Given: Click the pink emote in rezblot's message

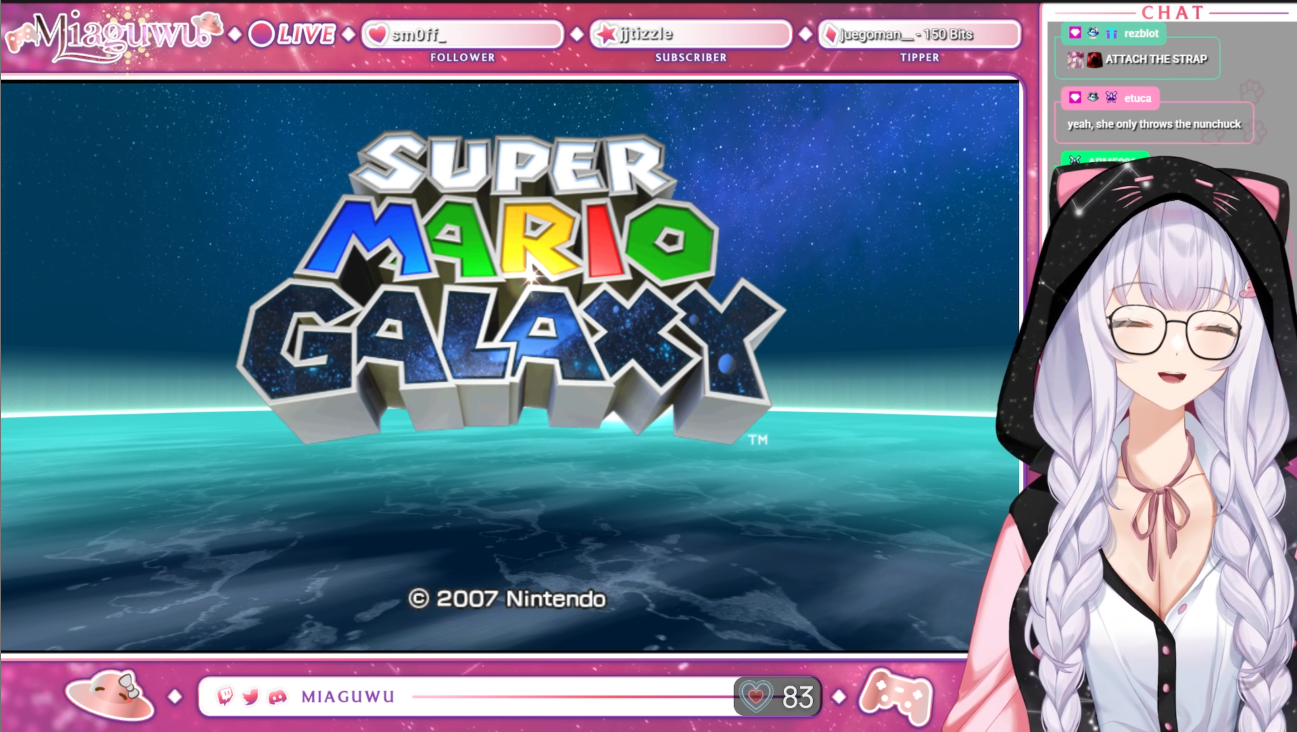Looking at the screenshot, I should [1075, 59].
